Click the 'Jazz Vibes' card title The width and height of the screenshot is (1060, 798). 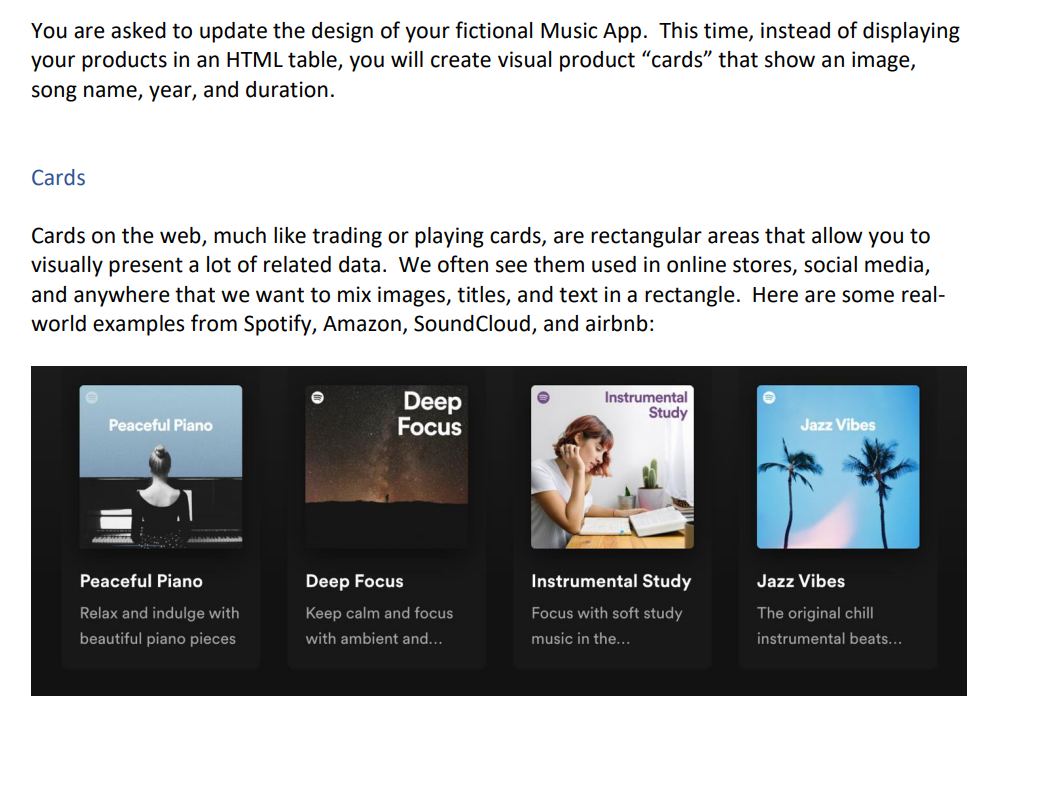point(800,581)
